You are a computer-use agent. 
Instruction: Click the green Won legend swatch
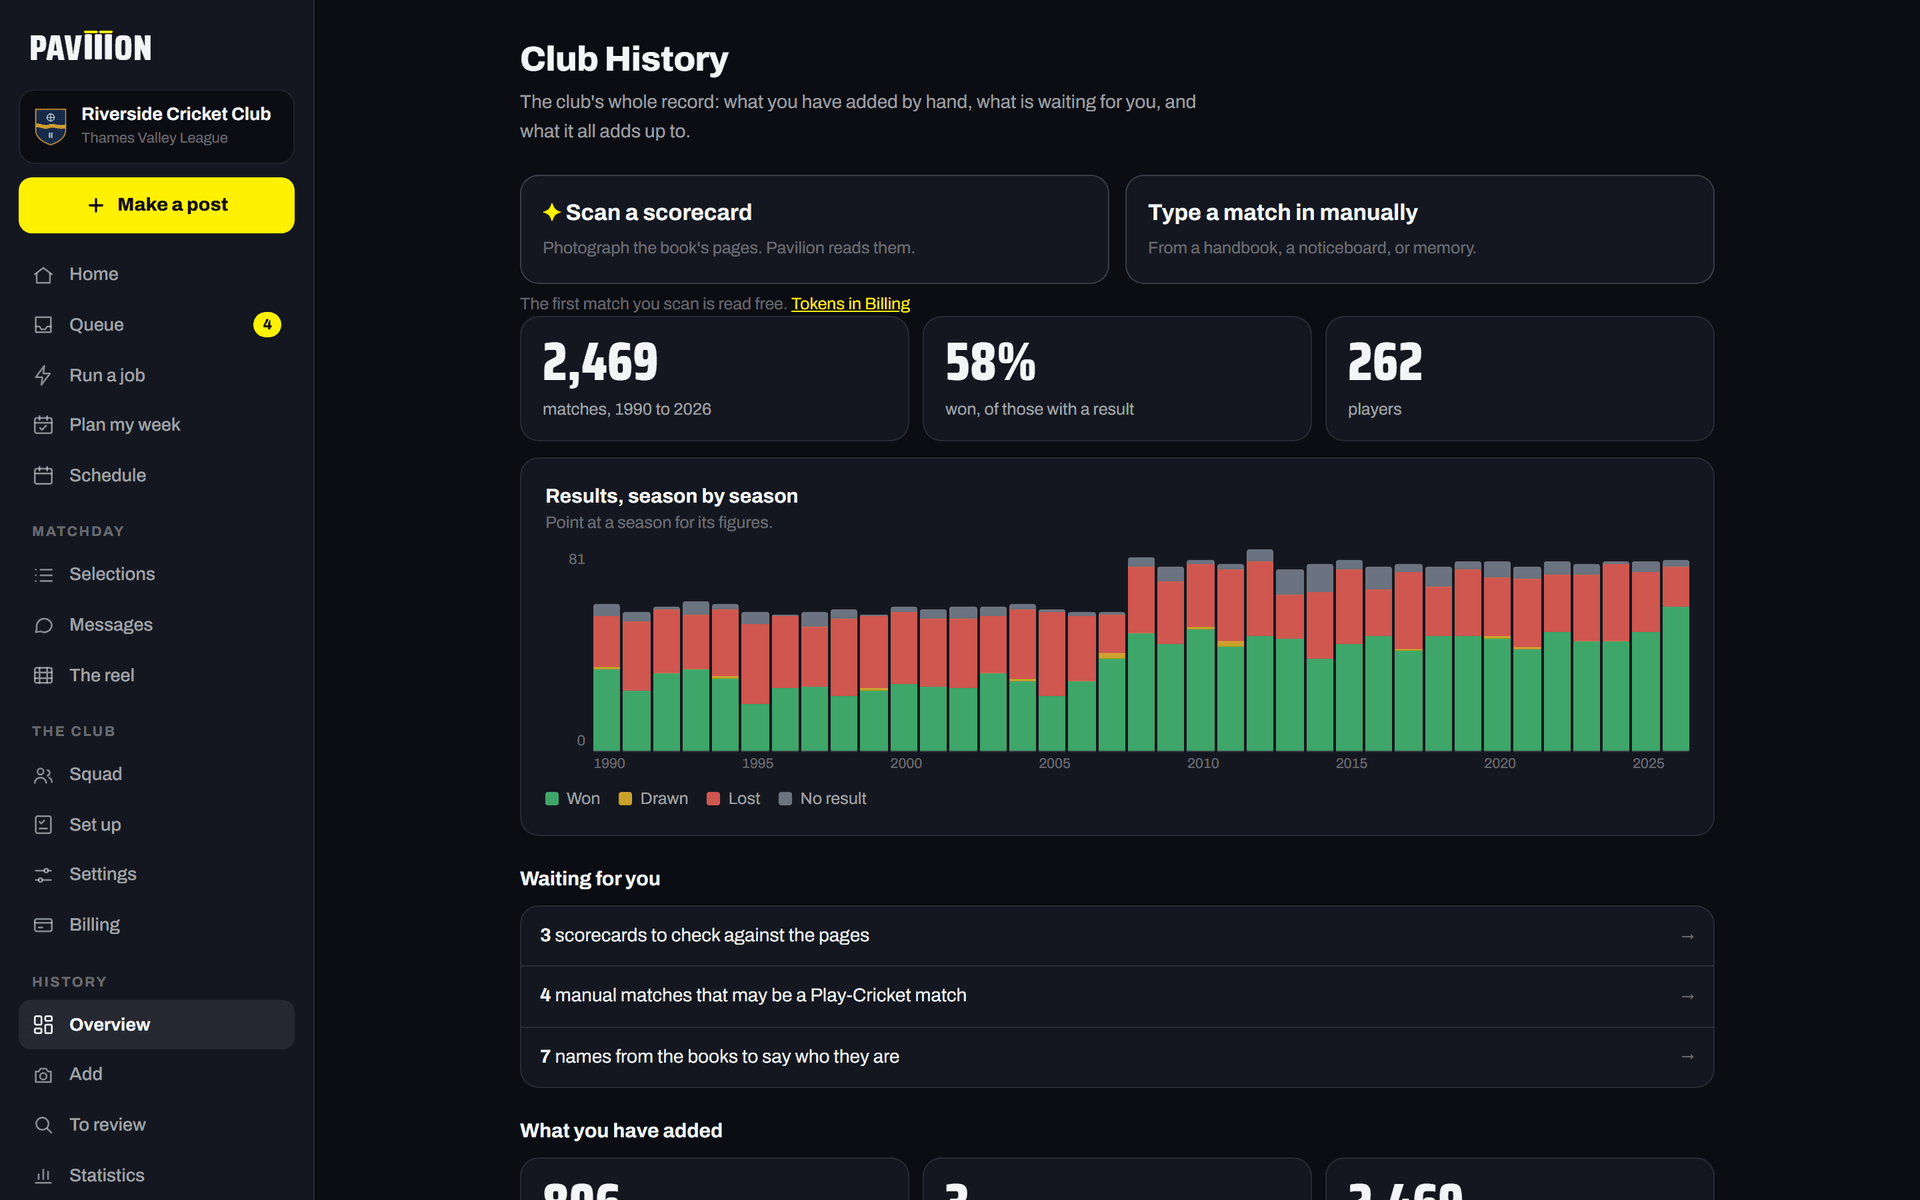(552, 799)
